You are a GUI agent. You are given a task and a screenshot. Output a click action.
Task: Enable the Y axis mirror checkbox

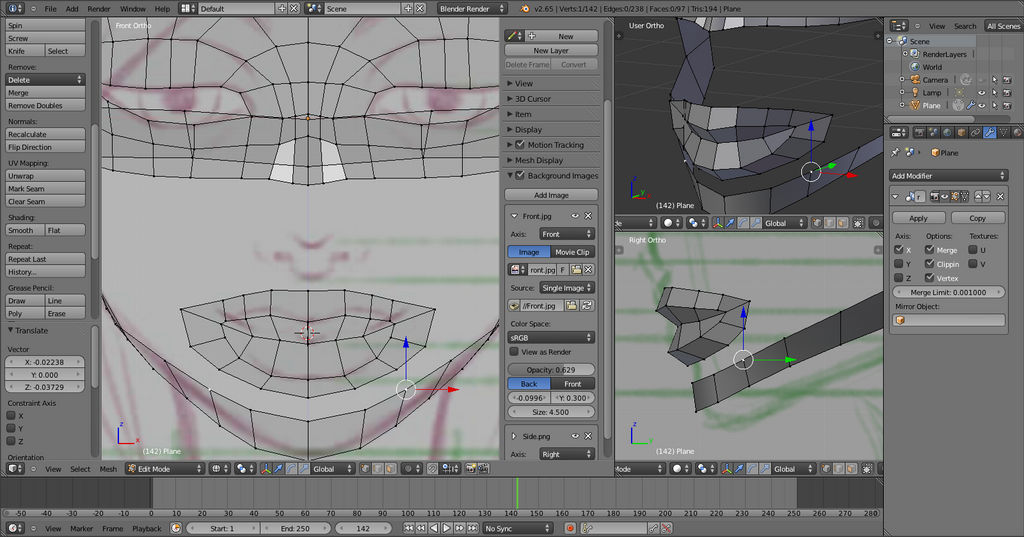(899, 264)
